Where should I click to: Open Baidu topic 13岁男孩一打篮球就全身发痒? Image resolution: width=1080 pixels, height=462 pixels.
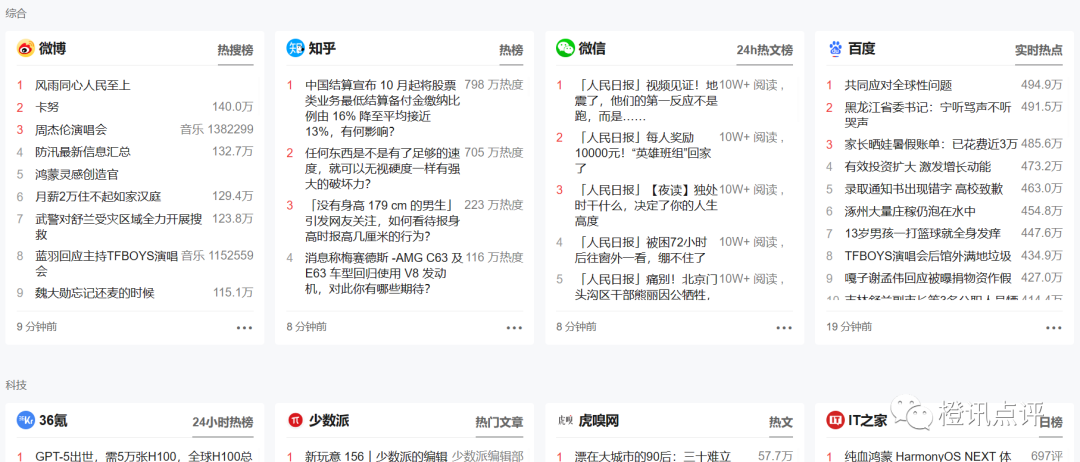point(922,233)
